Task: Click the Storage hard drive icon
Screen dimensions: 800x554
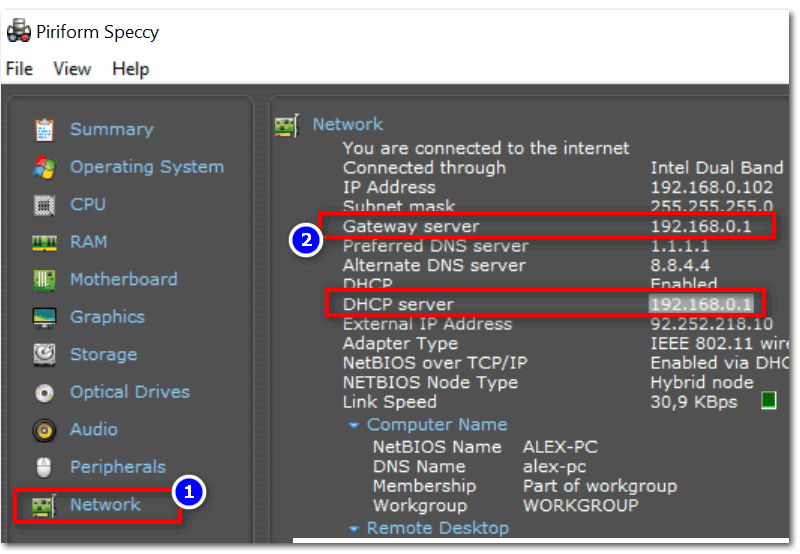Action: coord(44,355)
